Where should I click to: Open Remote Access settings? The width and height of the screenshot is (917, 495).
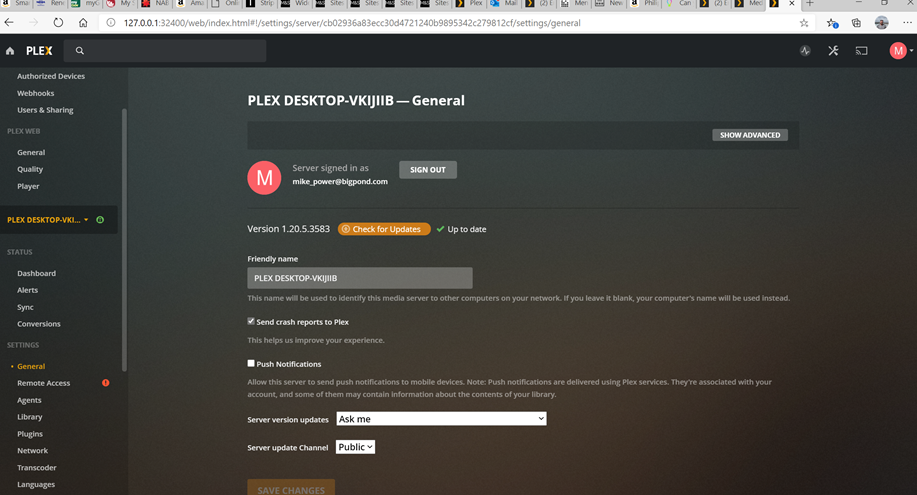click(43, 383)
